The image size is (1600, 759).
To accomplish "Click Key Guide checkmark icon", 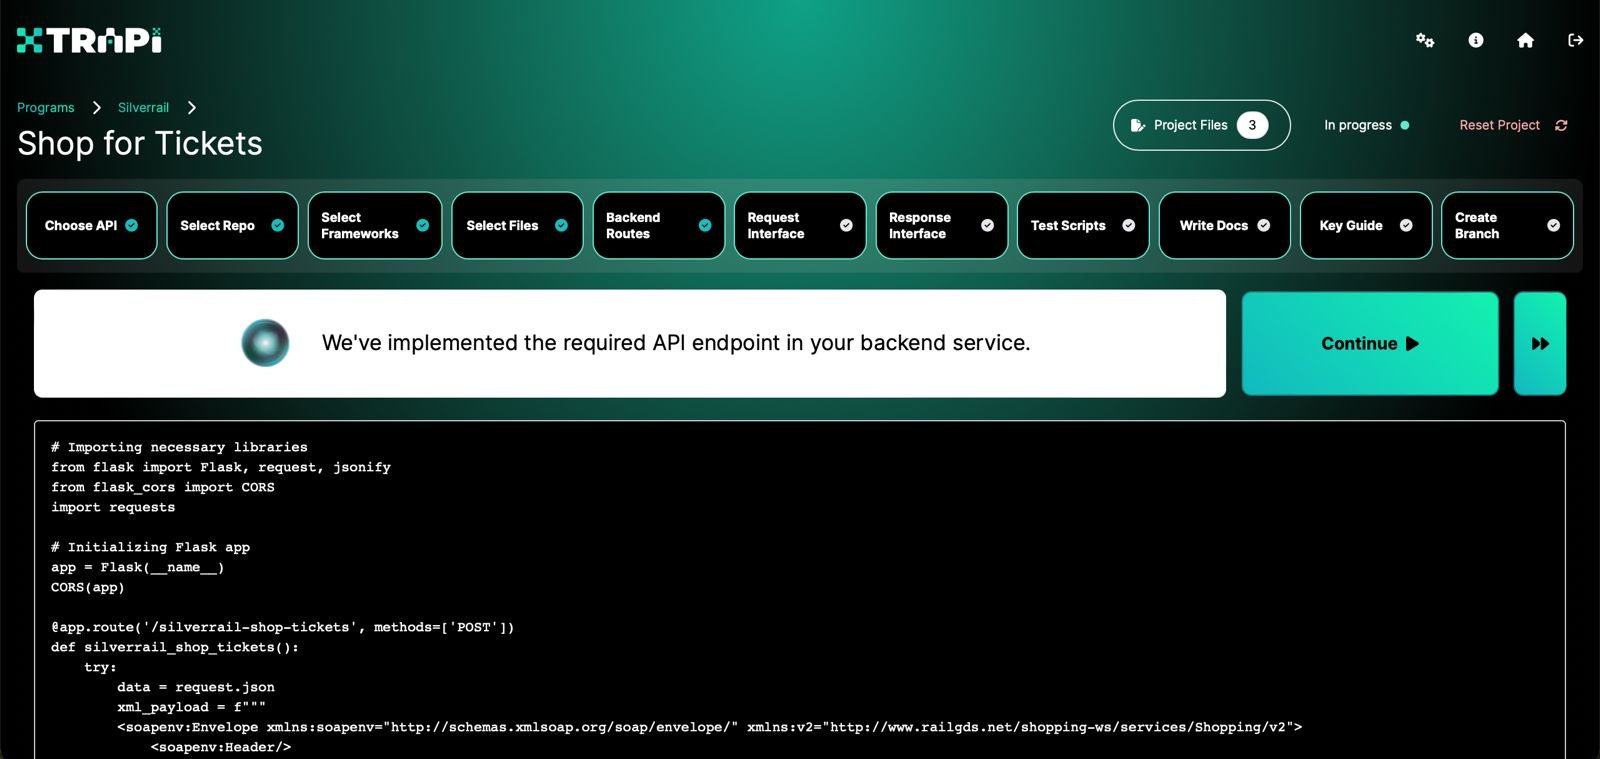I will [x=1406, y=225].
